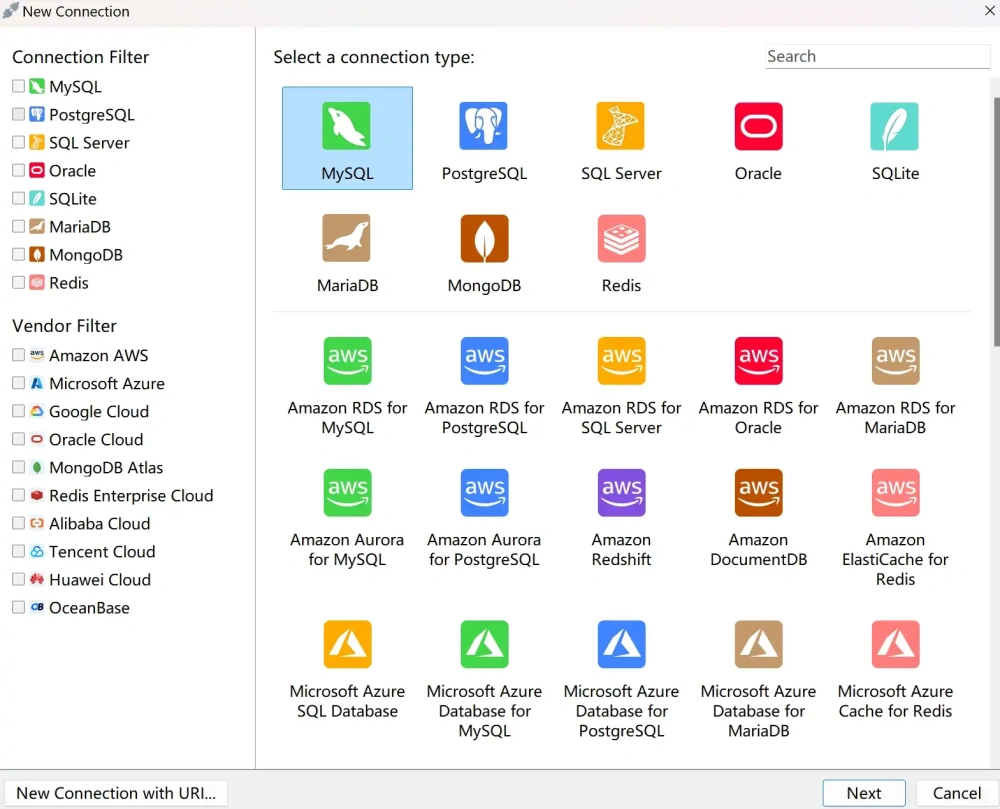Close the New Connection window
1000x809 pixels.
(989, 11)
